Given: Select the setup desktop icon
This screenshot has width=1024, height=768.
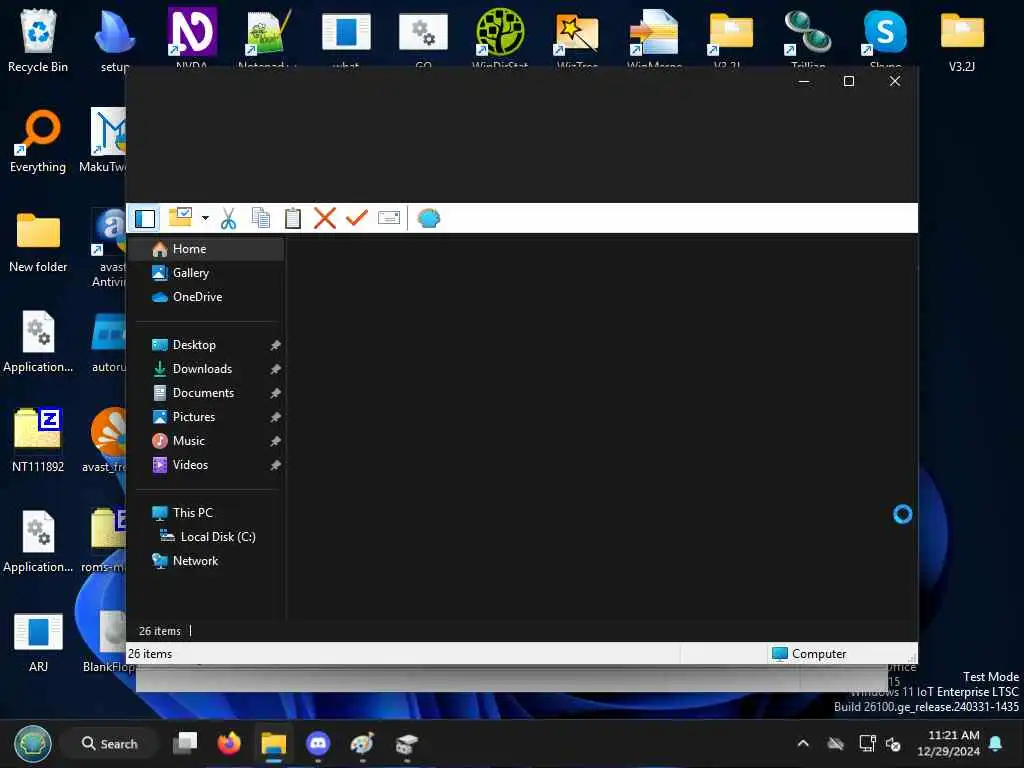Looking at the screenshot, I should coord(115,40).
